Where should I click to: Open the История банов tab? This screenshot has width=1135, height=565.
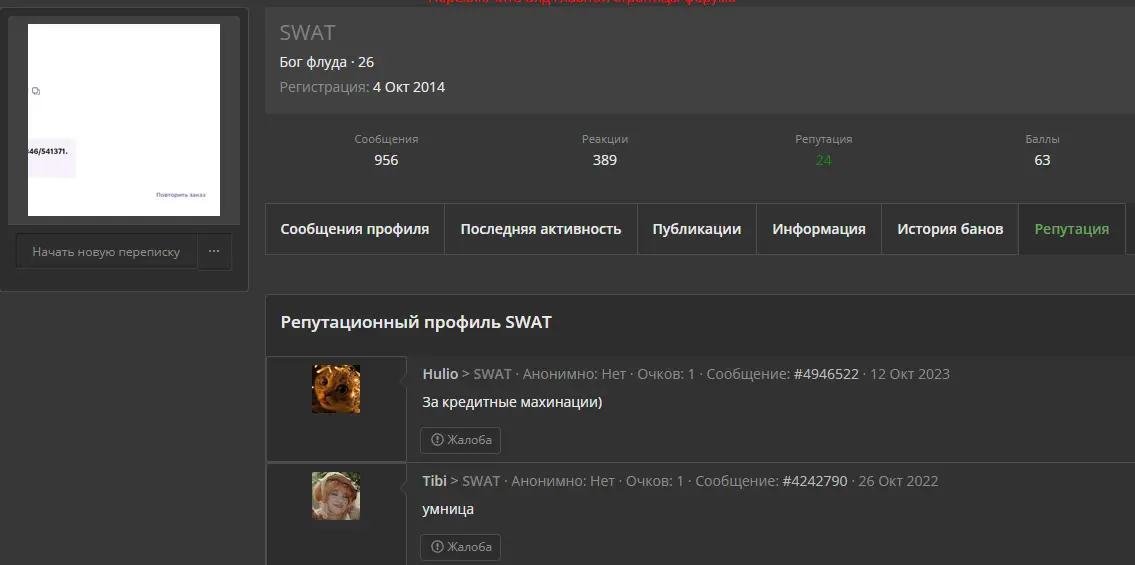tap(950, 229)
